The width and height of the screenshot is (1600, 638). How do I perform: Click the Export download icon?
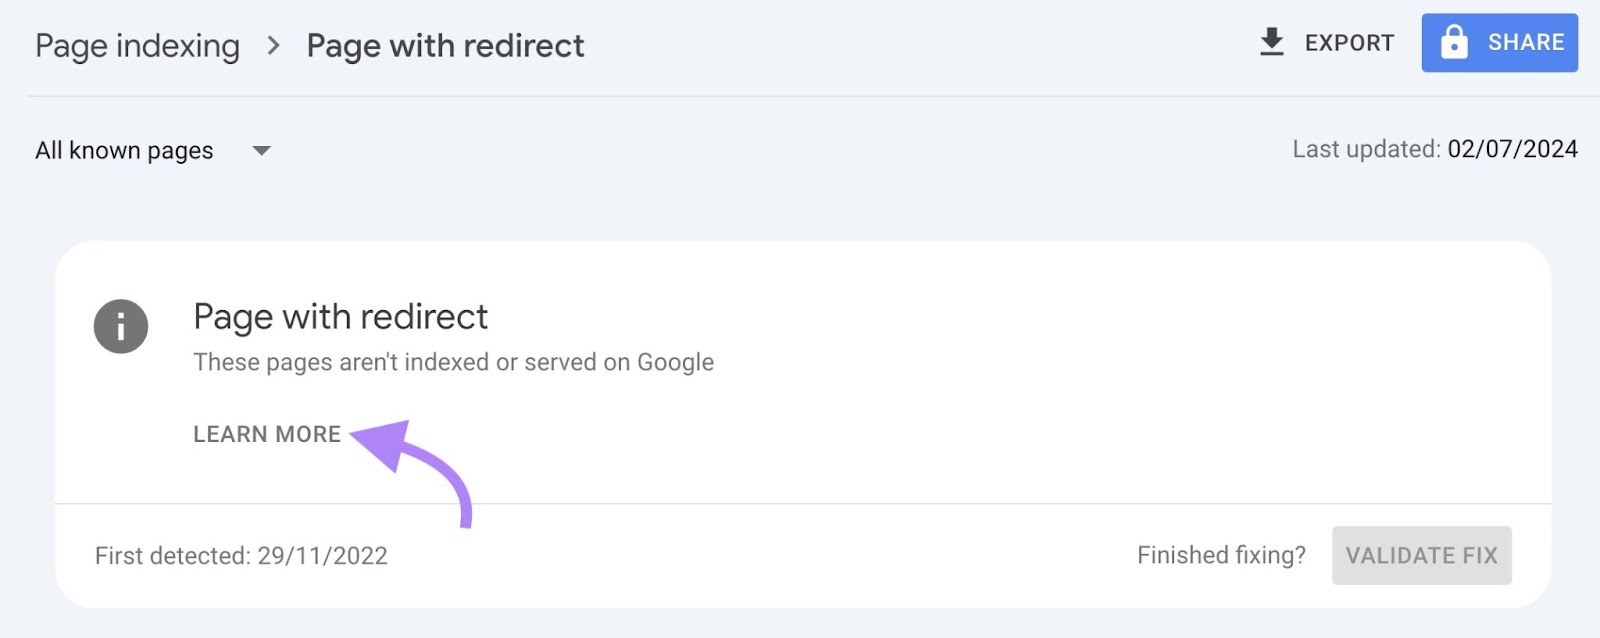click(1272, 42)
